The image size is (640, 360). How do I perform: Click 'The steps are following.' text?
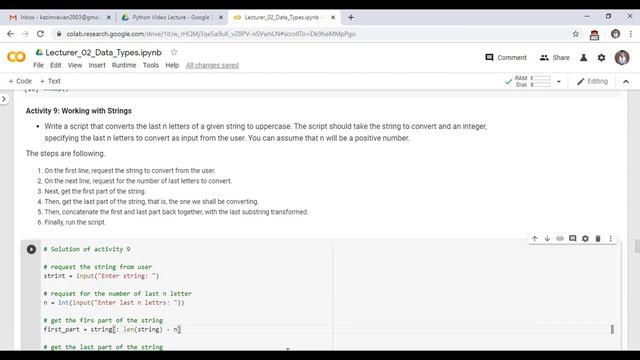(65, 153)
